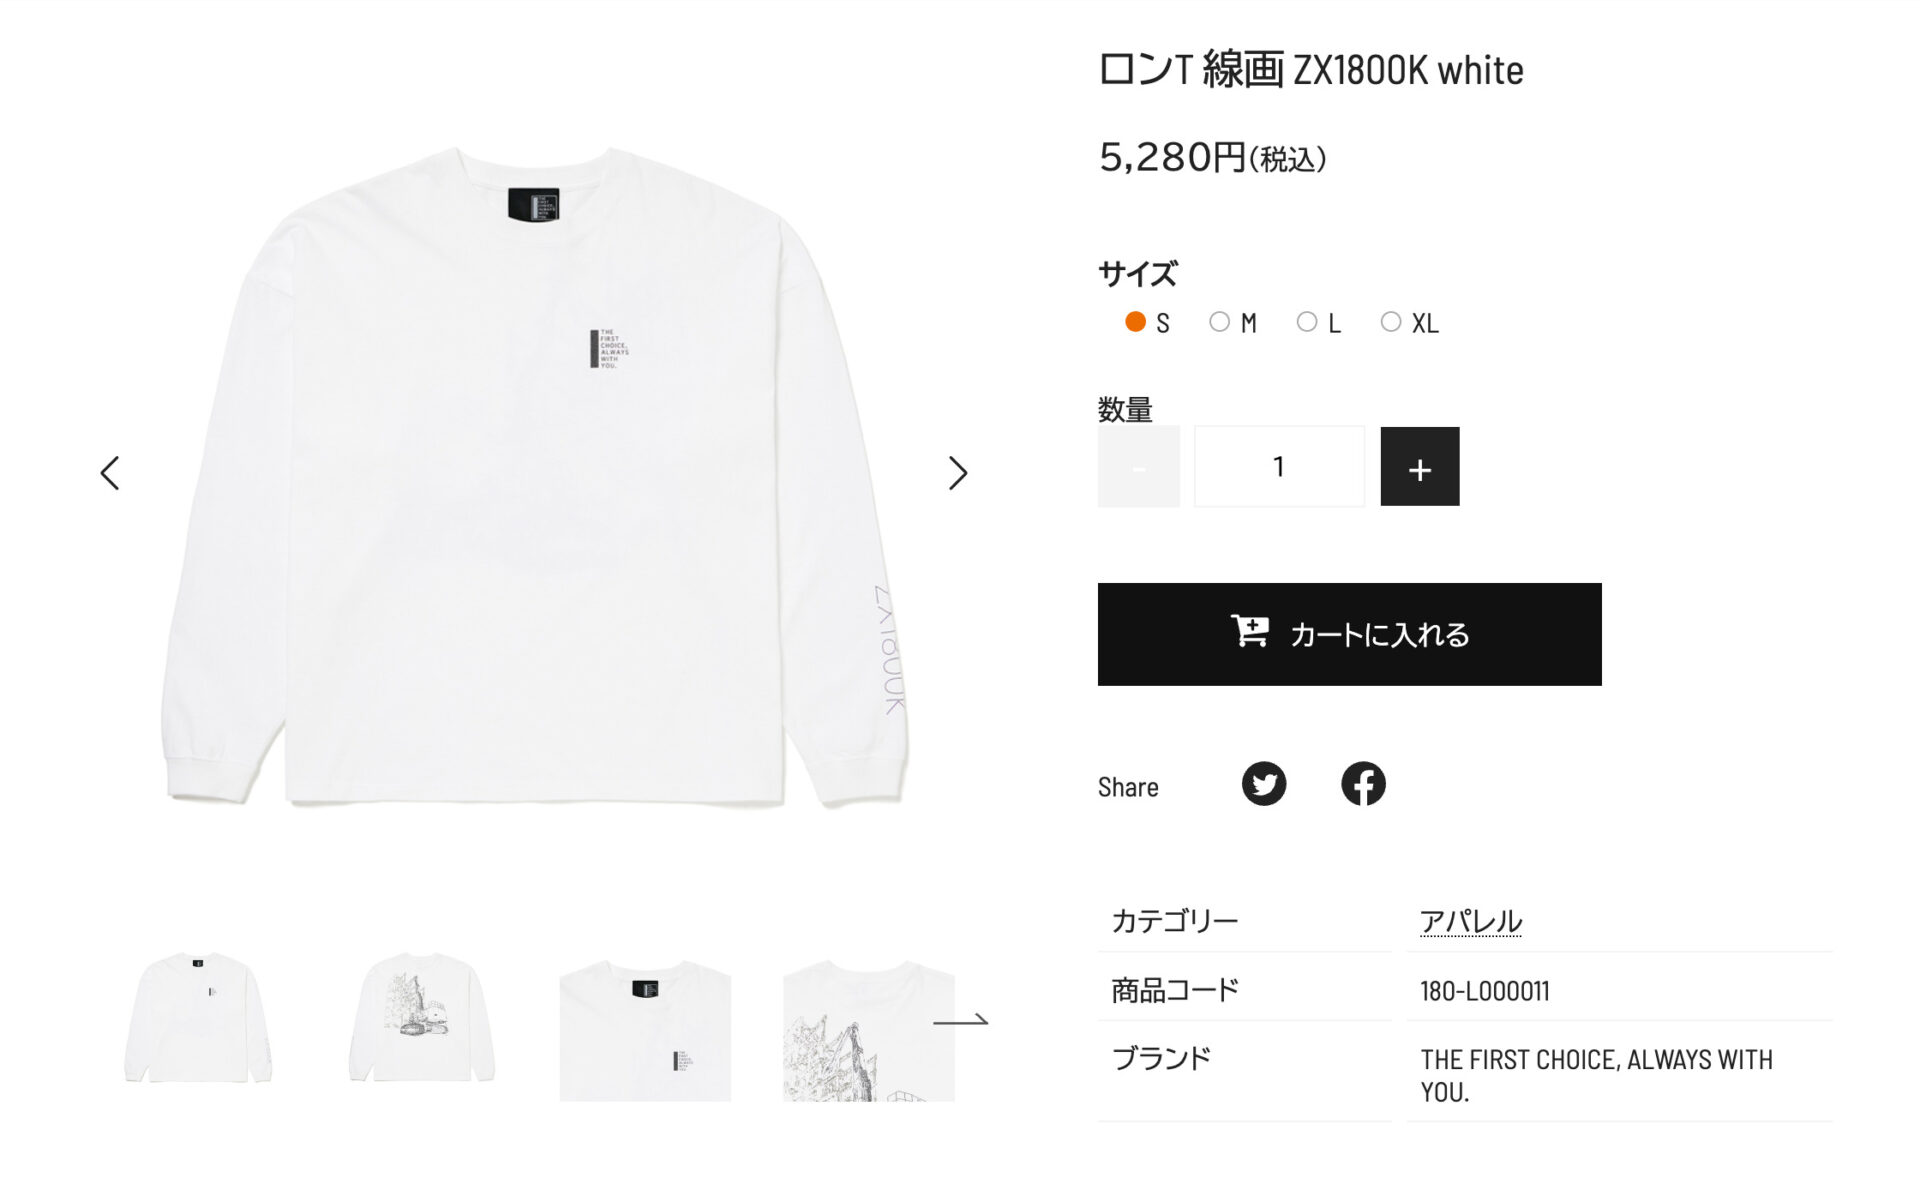Click the main white shirt product image
Viewport: 1920px width, 1190px height.
coord(535,475)
